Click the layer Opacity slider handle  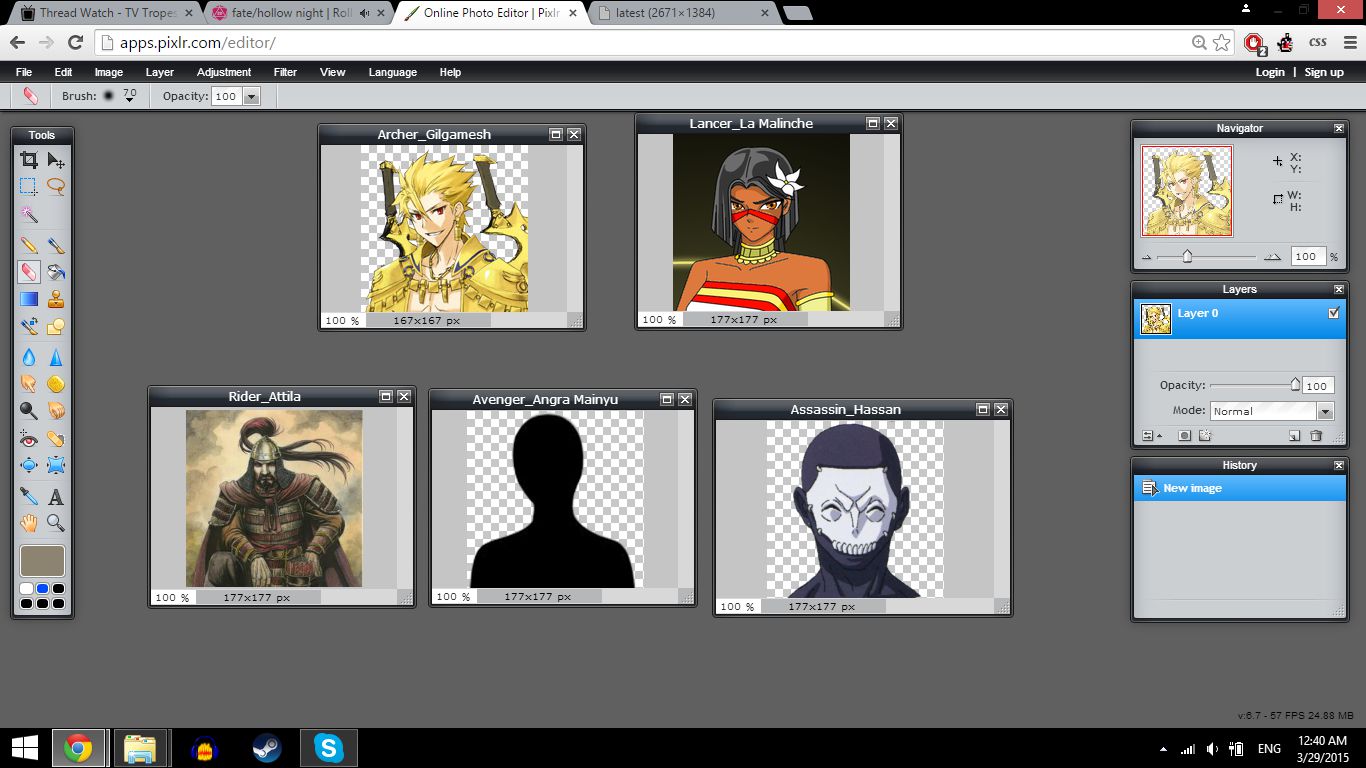[x=1295, y=384]
